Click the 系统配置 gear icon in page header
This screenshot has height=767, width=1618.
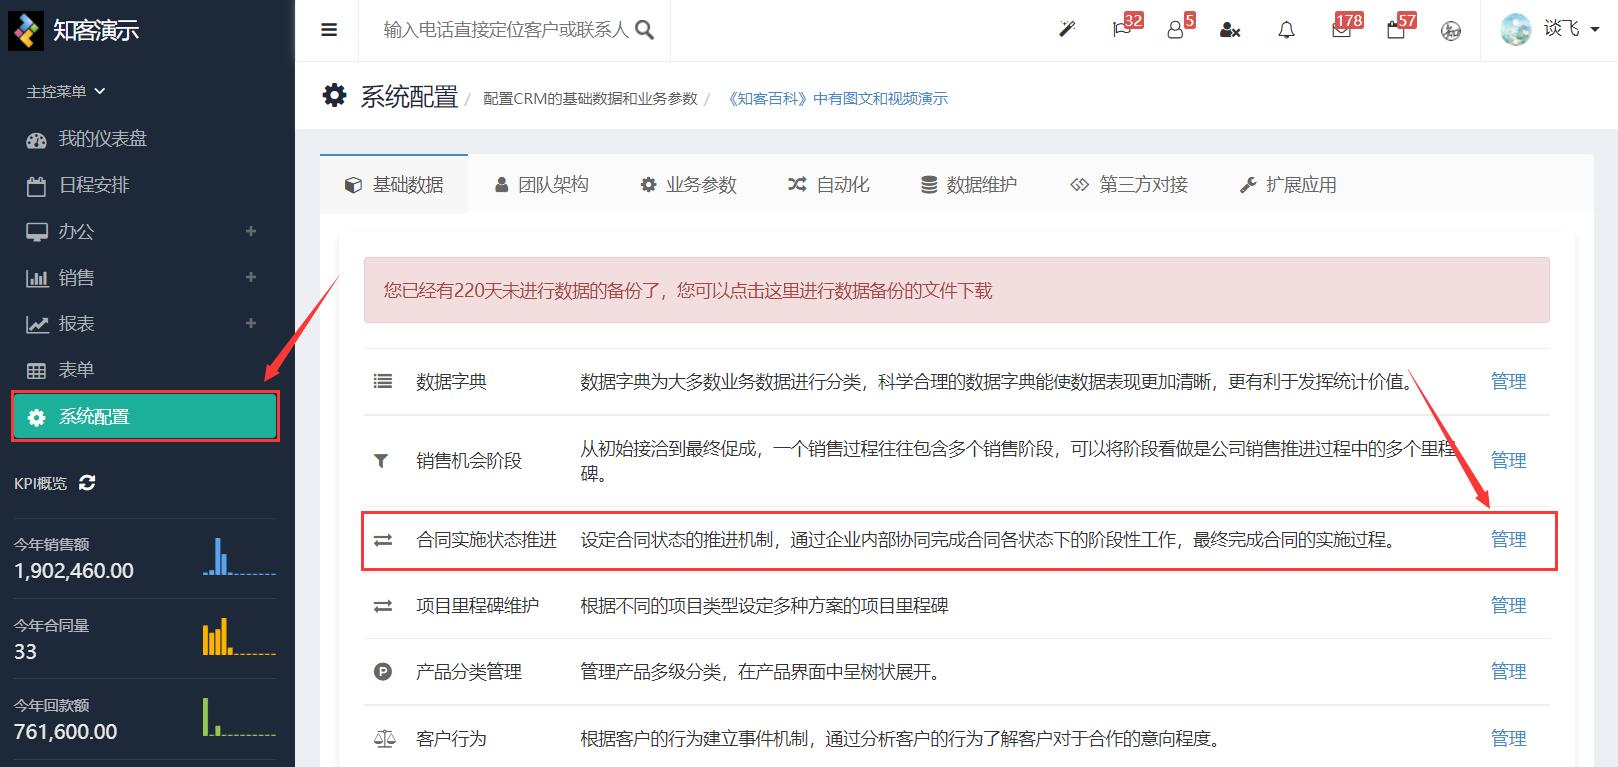coord(334,95)
